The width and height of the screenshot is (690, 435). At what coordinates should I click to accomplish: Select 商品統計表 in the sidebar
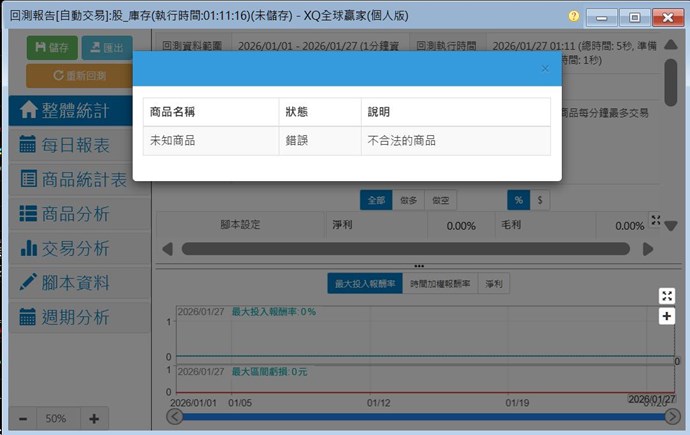pyautogui.click(x=78, y=180)
